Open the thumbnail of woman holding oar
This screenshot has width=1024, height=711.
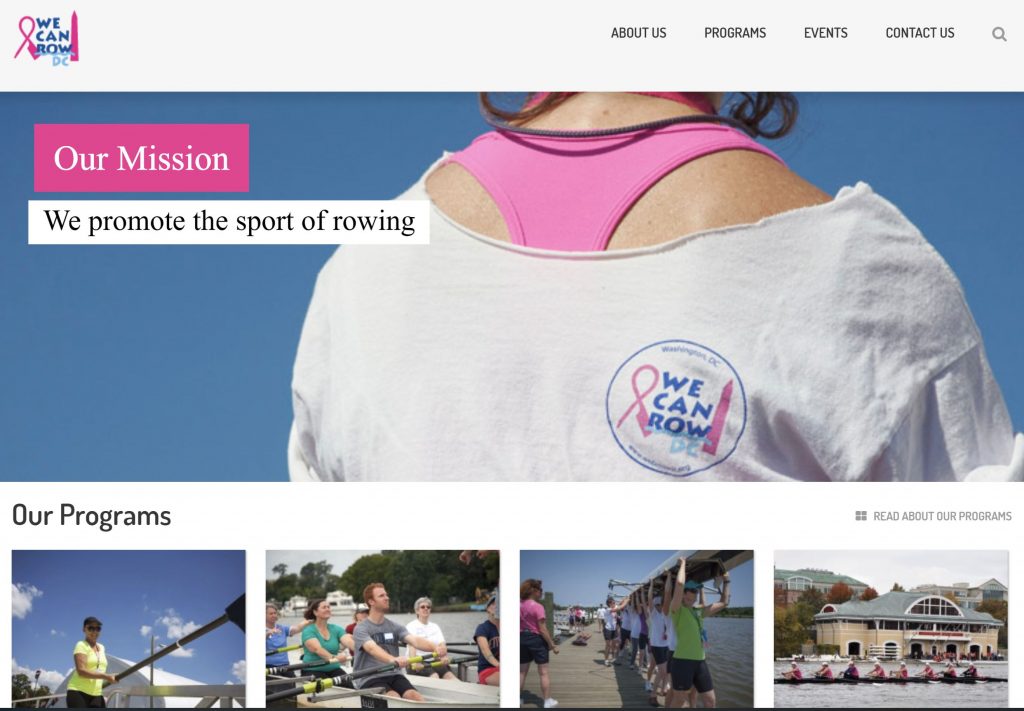[x=129, y=629]
